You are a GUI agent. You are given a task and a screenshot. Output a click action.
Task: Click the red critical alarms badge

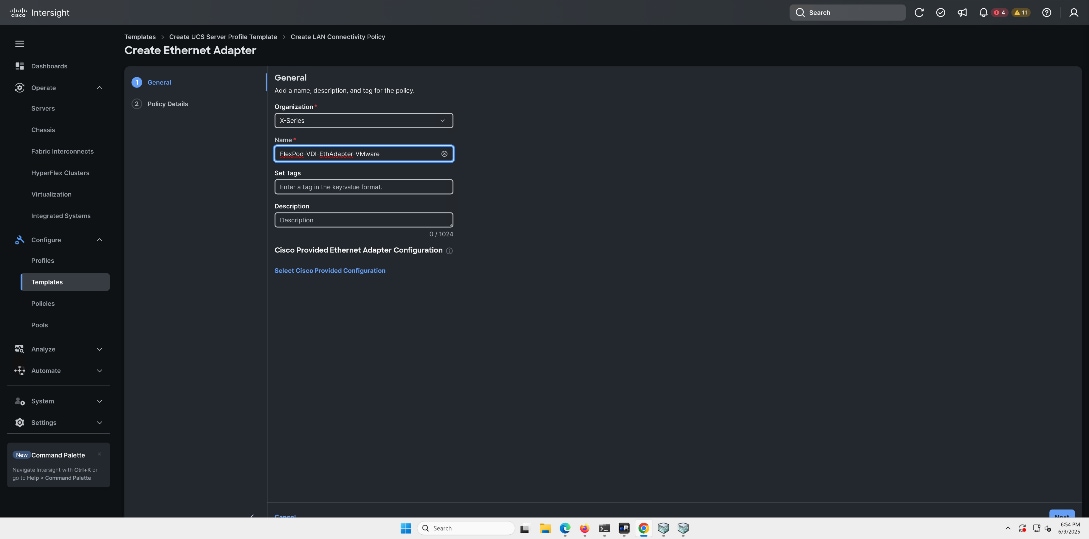point(999,13)
